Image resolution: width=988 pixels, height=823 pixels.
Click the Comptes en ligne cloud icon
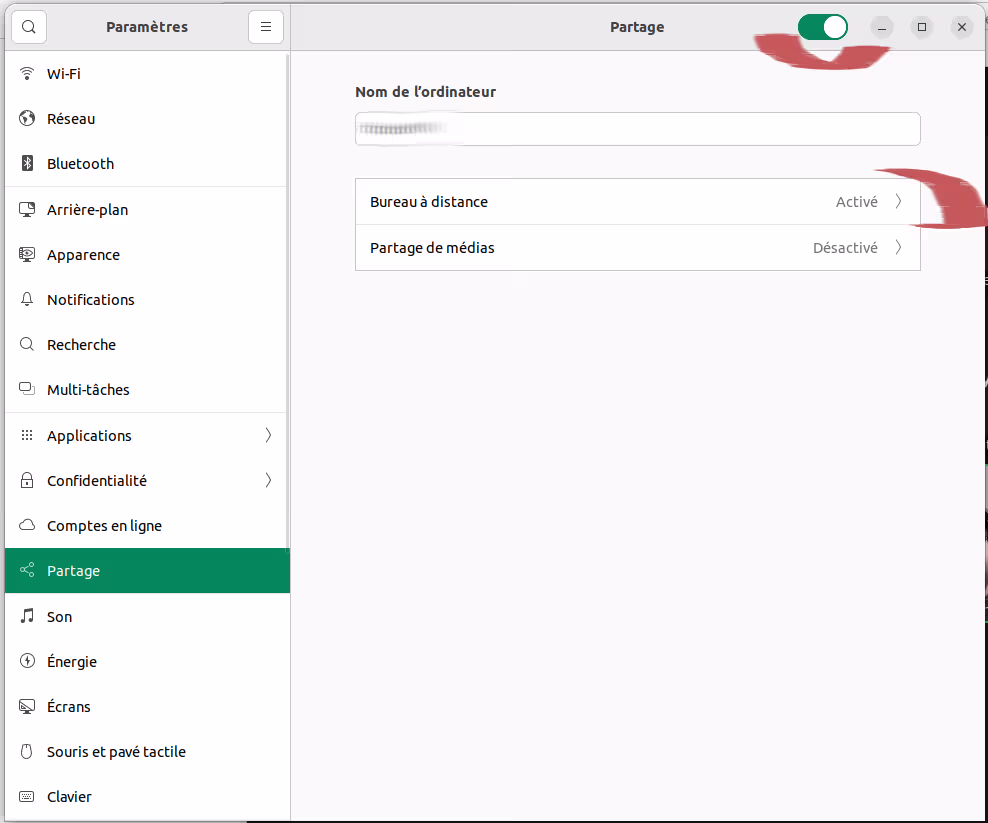(x=27, y=526)
